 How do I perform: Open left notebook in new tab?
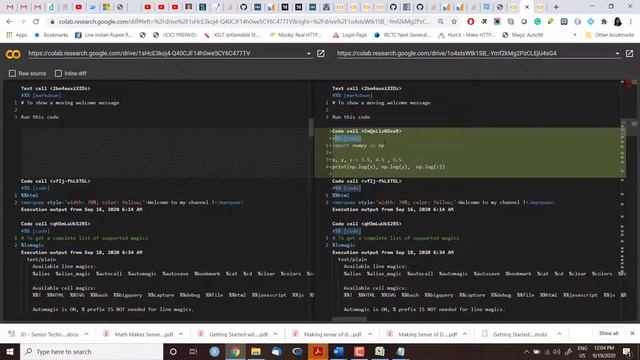[x=321, y=53]
